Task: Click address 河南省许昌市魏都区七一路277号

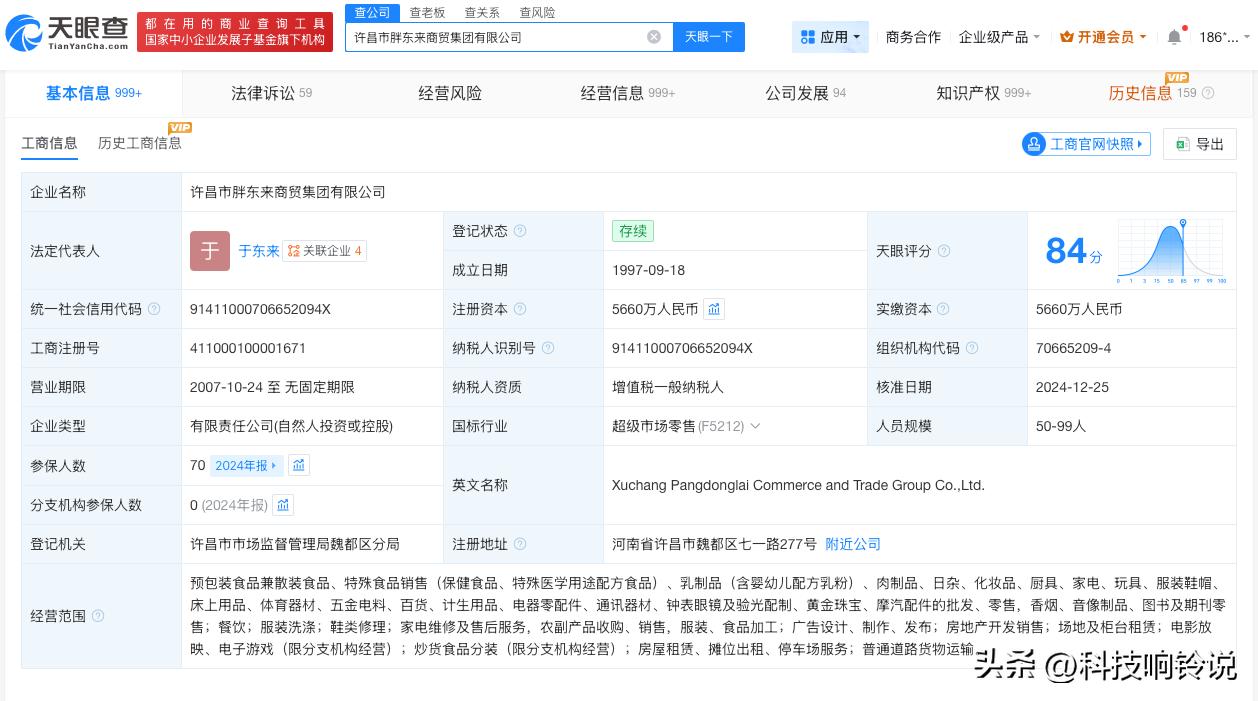Action: 714,544
